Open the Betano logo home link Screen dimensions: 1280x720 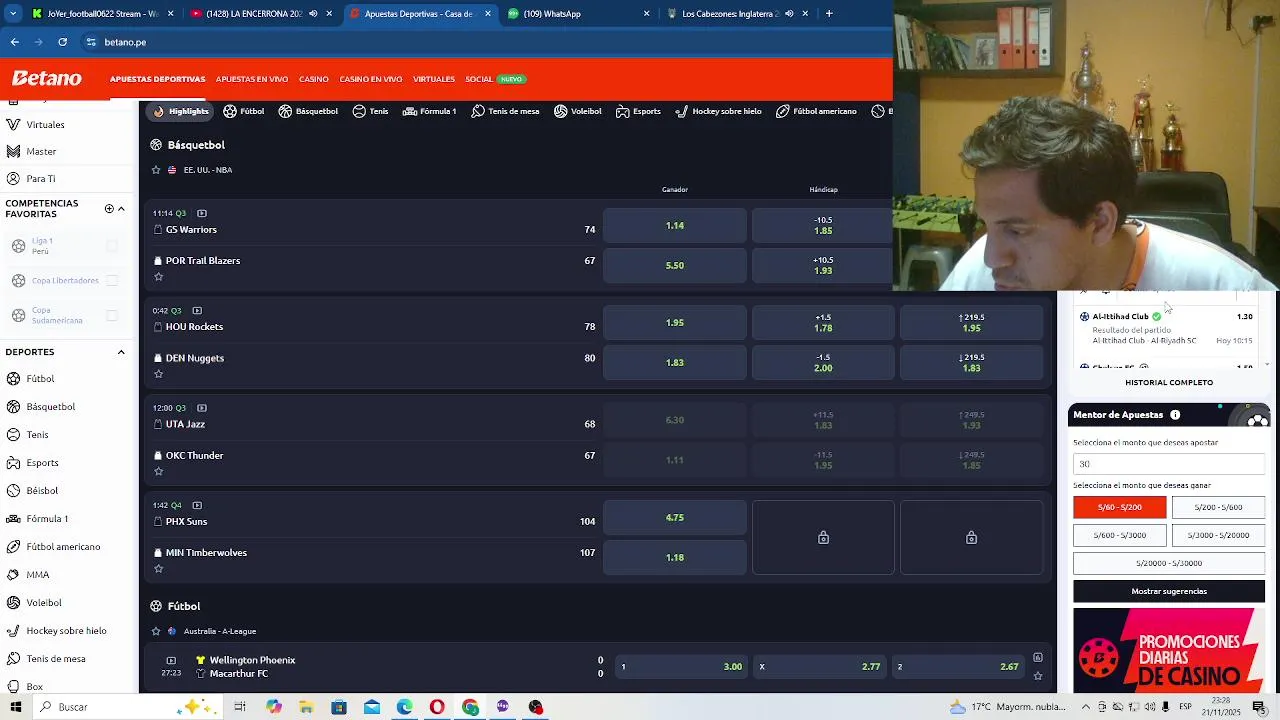pos(47,79)
